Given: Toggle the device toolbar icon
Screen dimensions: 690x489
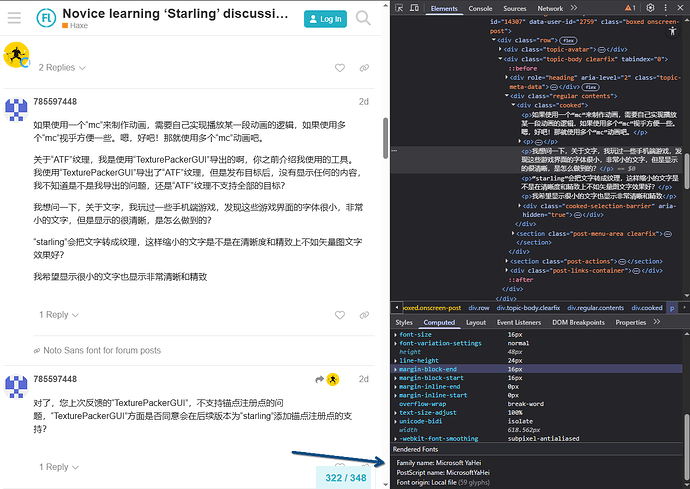Looking at the screenshot, I should pyautogui.click(x=415, y=8).
